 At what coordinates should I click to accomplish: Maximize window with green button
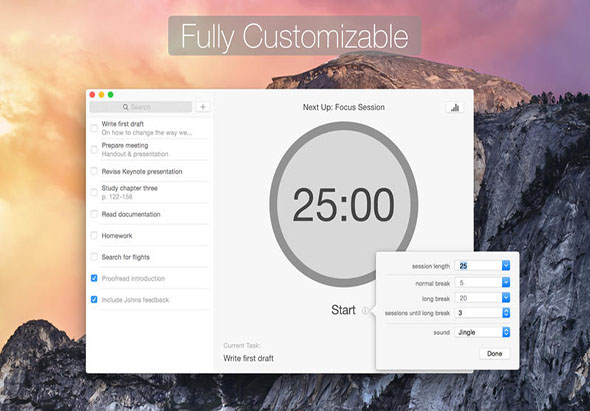click(x=111, y=94)
